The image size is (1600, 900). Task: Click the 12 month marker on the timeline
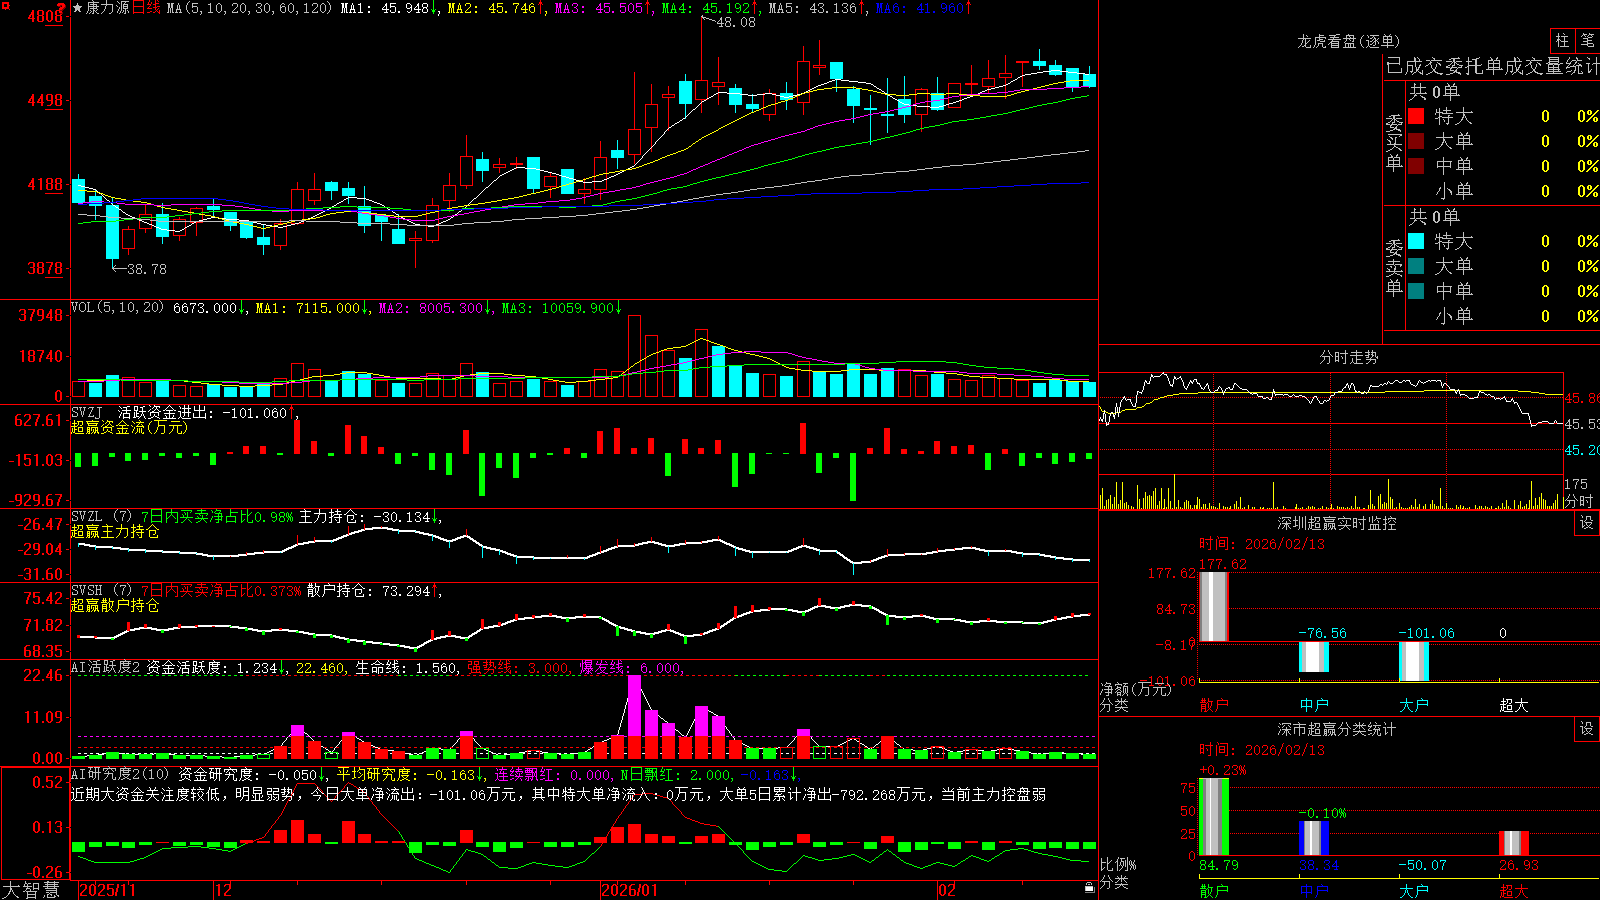pos(223,890)
